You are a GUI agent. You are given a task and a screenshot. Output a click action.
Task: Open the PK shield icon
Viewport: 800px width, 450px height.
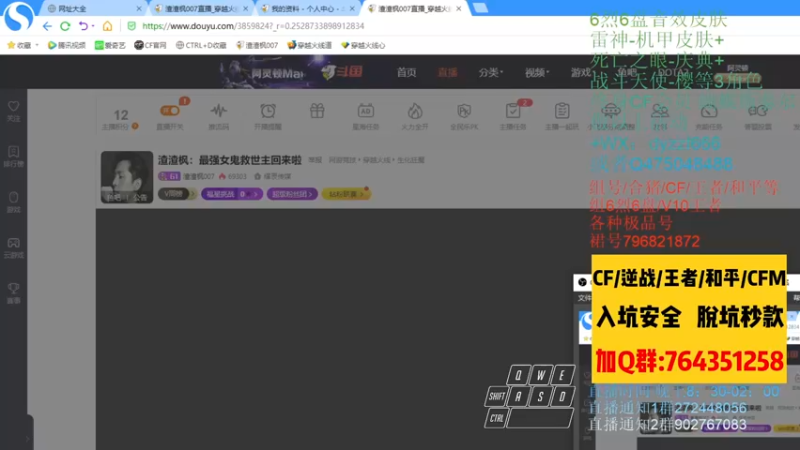click(x=464, y=111)
